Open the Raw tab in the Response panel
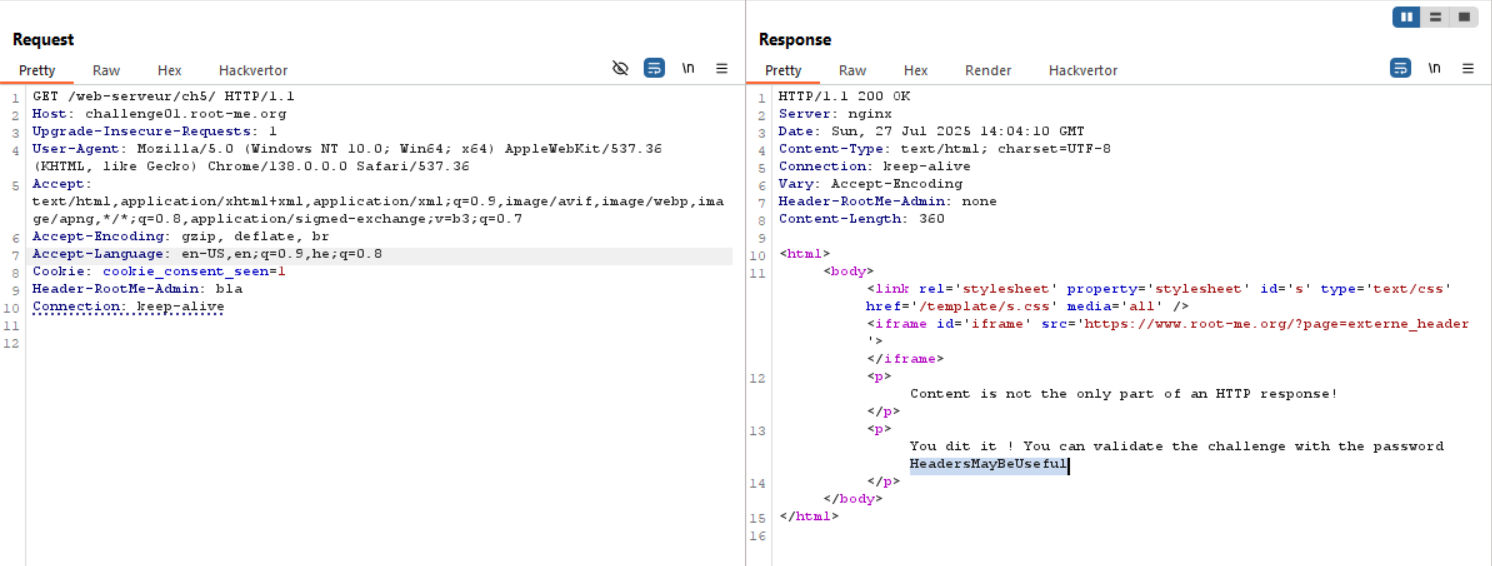Image resolution: width=1492 pixels, height=566 pixels. coord(852,70)
